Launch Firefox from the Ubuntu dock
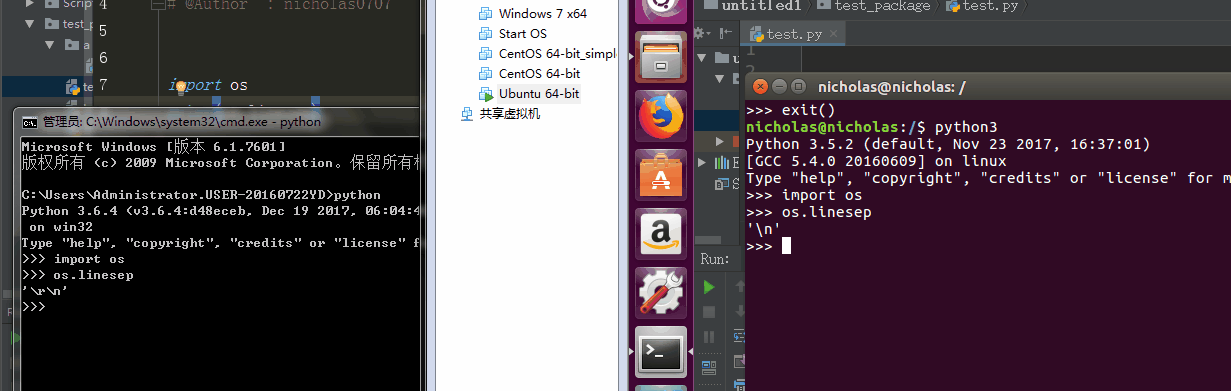The image size is (1231, 391). (661, 117)
